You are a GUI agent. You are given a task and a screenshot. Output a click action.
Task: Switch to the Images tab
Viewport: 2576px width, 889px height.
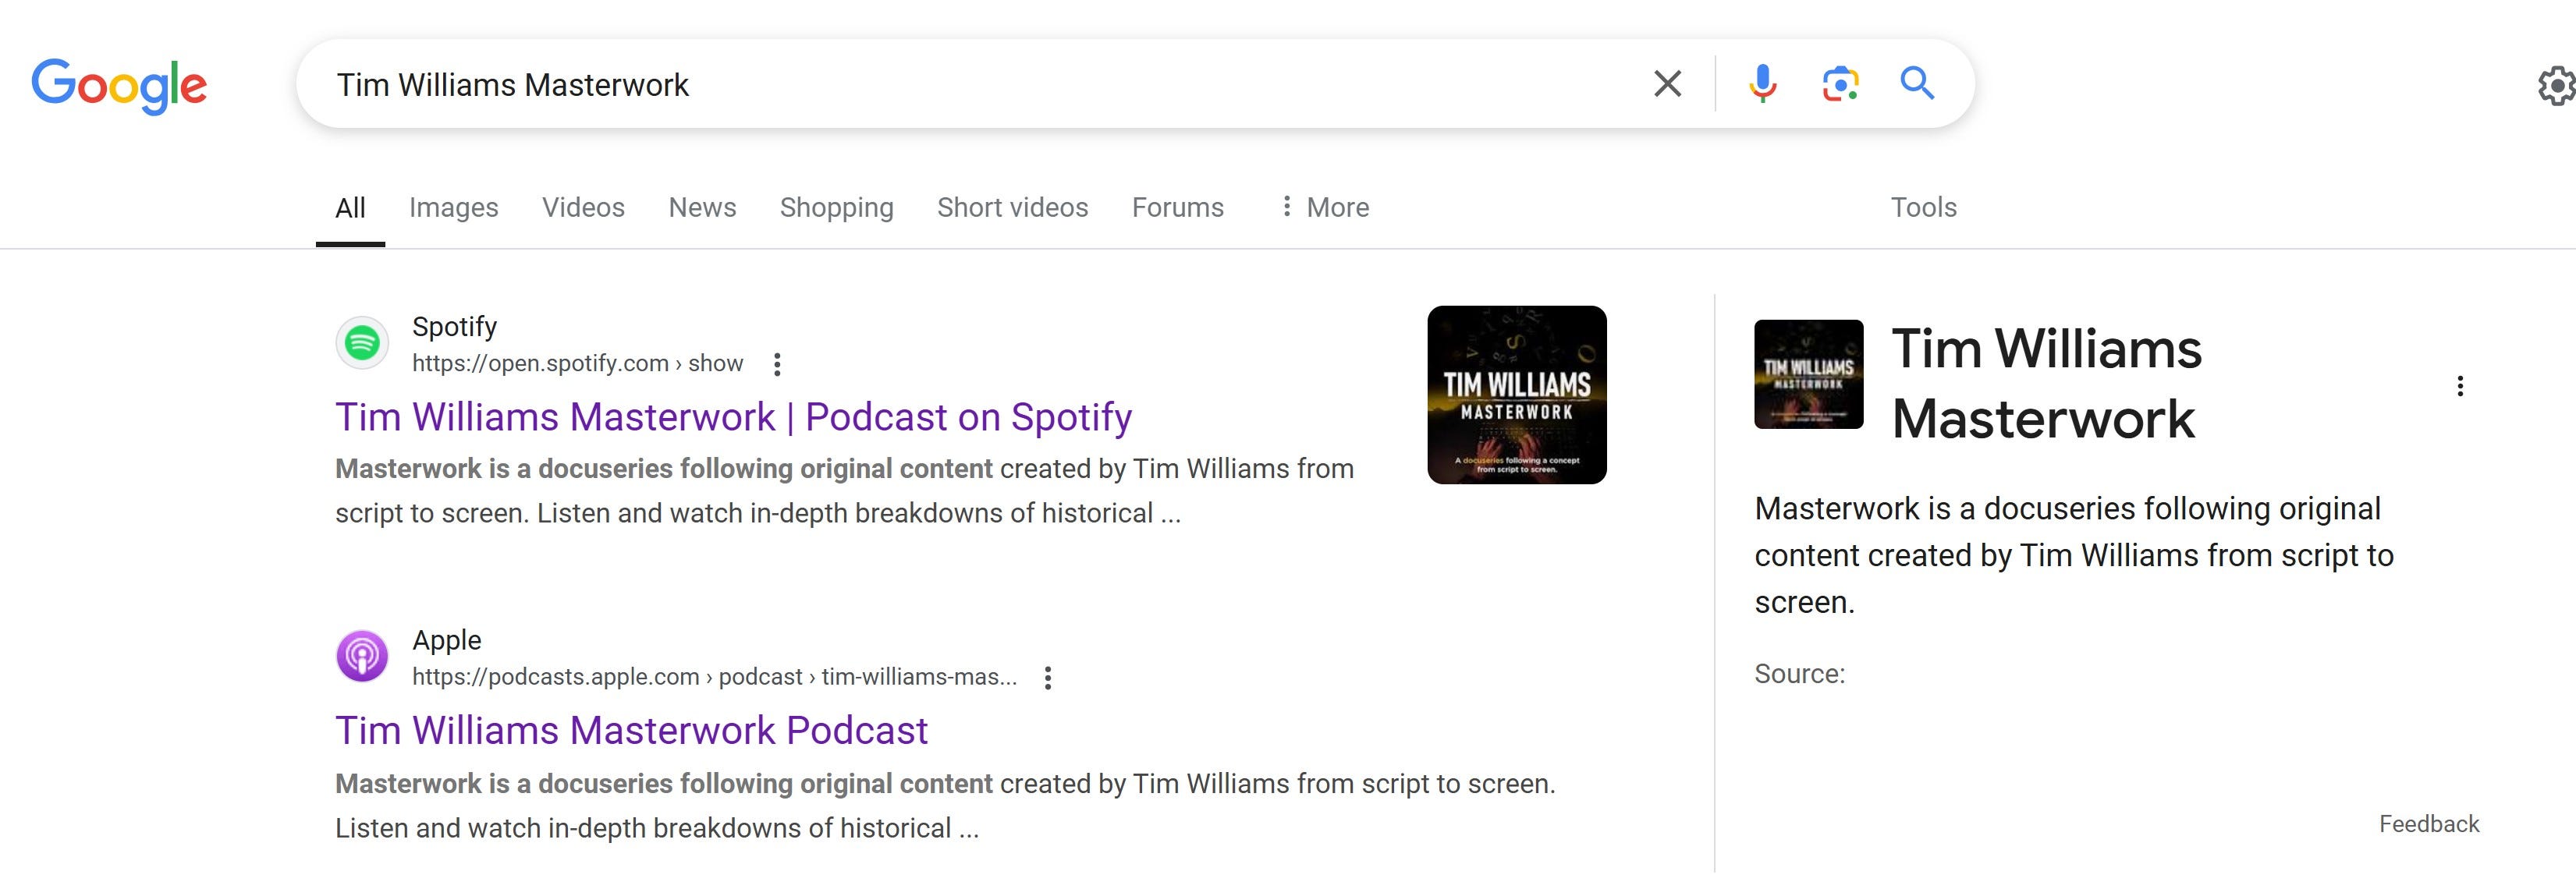[453, 208]
